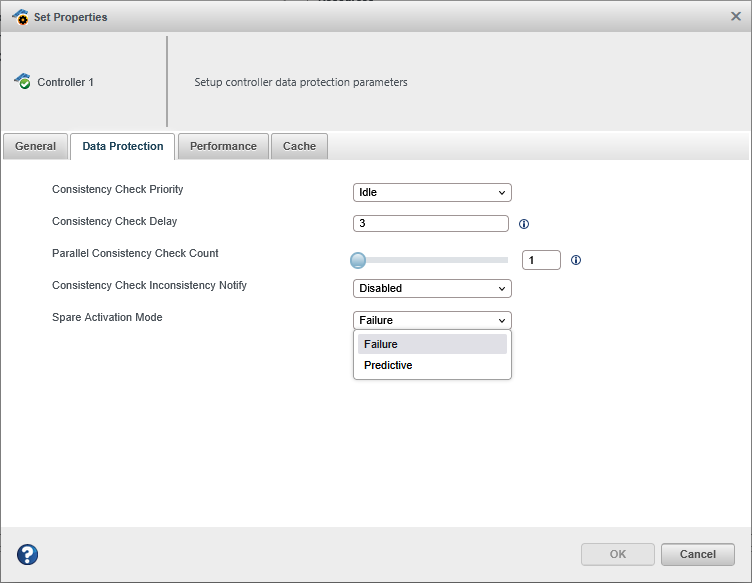Close the Set Properties dialog
The height and width of the screenshot is (583, 752).
click(x=736, y=16)
